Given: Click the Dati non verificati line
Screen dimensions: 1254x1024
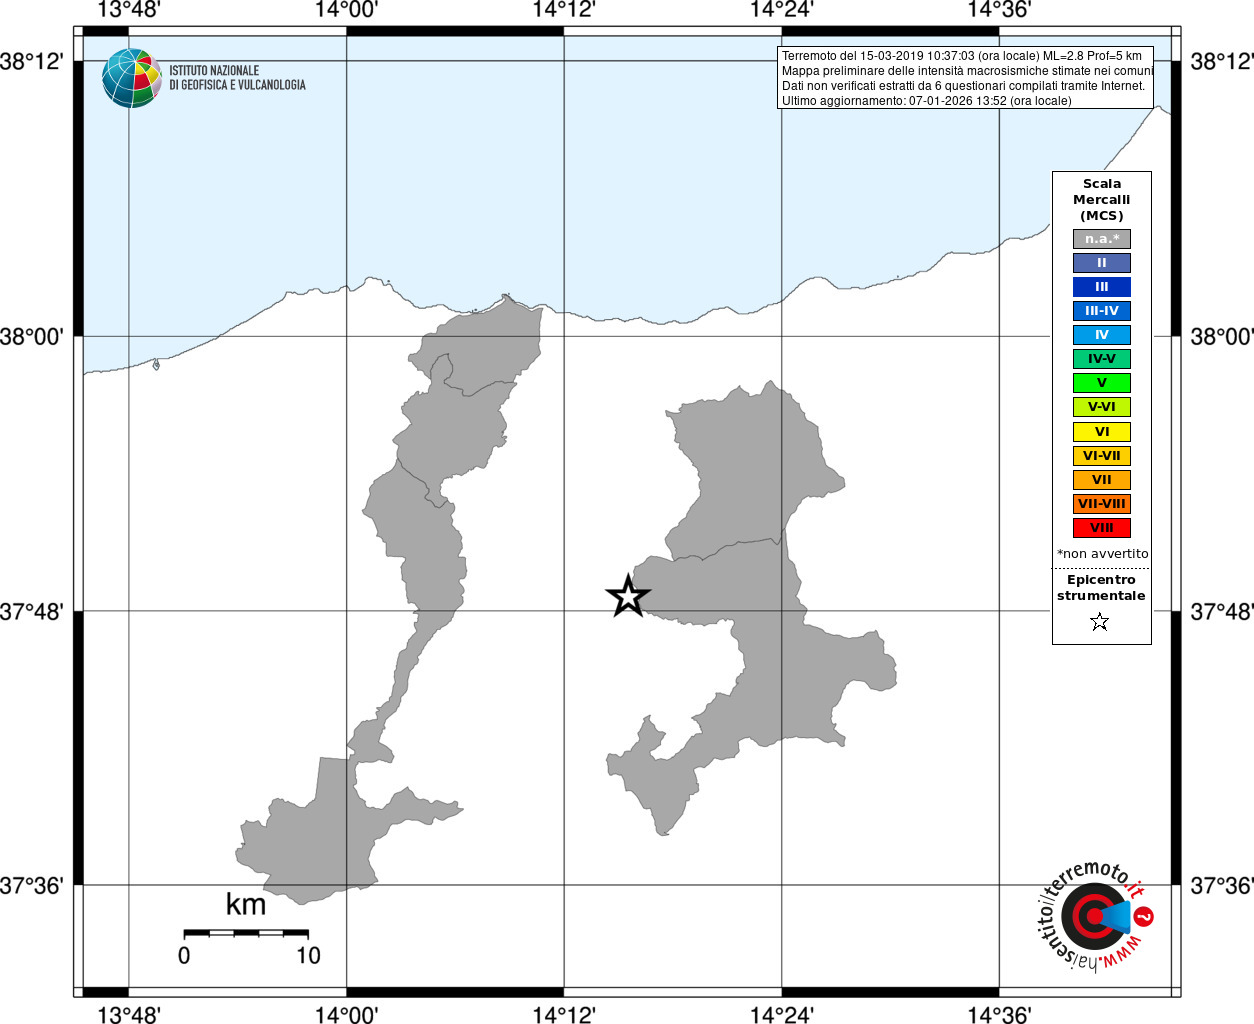Looking at the screenshot, I should click(964, 86).
